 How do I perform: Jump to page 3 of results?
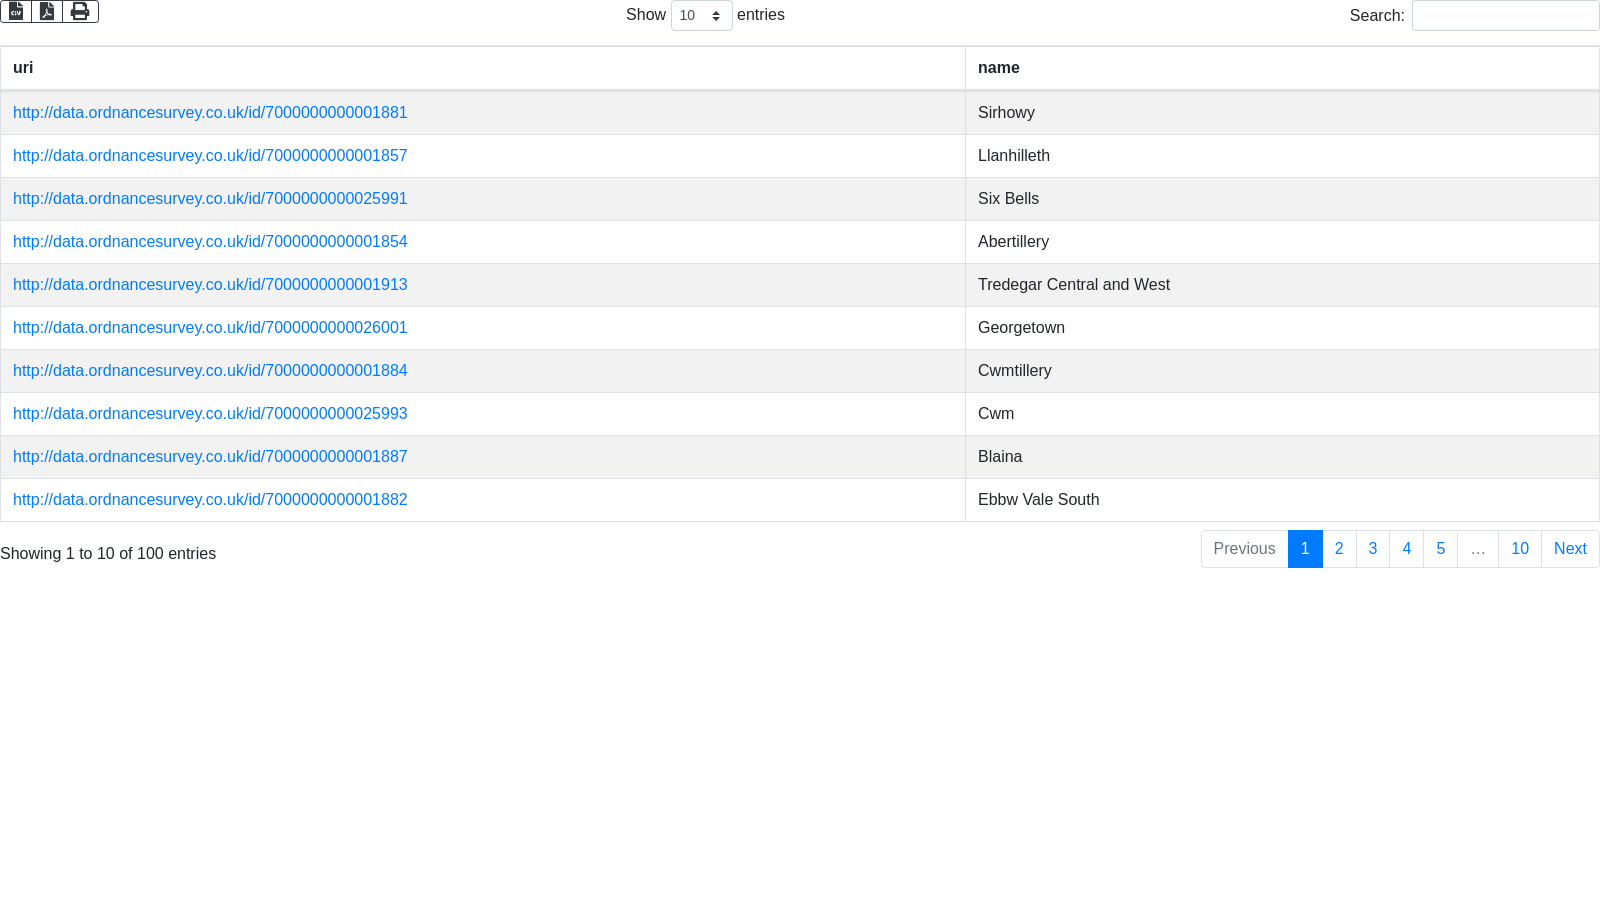1373,549
